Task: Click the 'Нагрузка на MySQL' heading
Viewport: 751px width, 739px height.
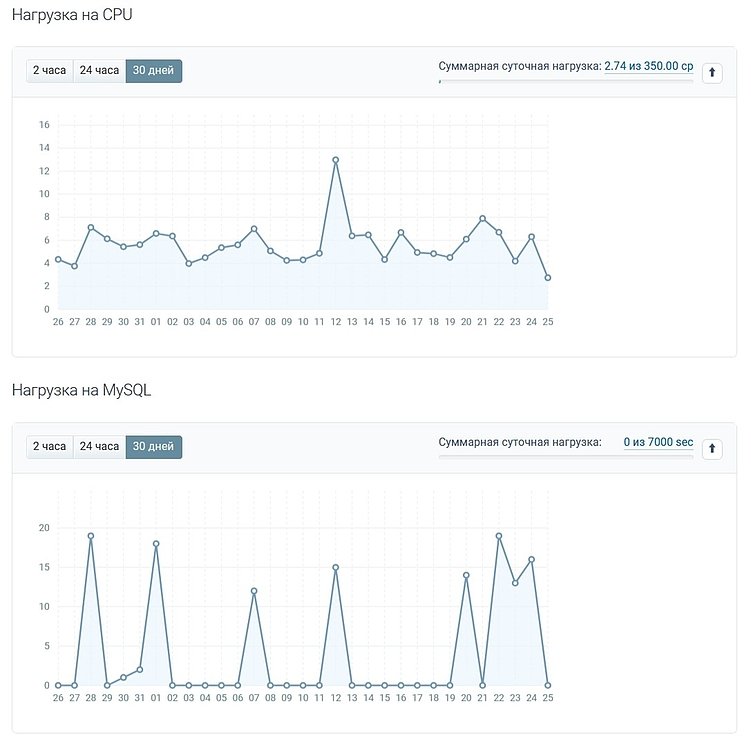Action: click(81, 390)
